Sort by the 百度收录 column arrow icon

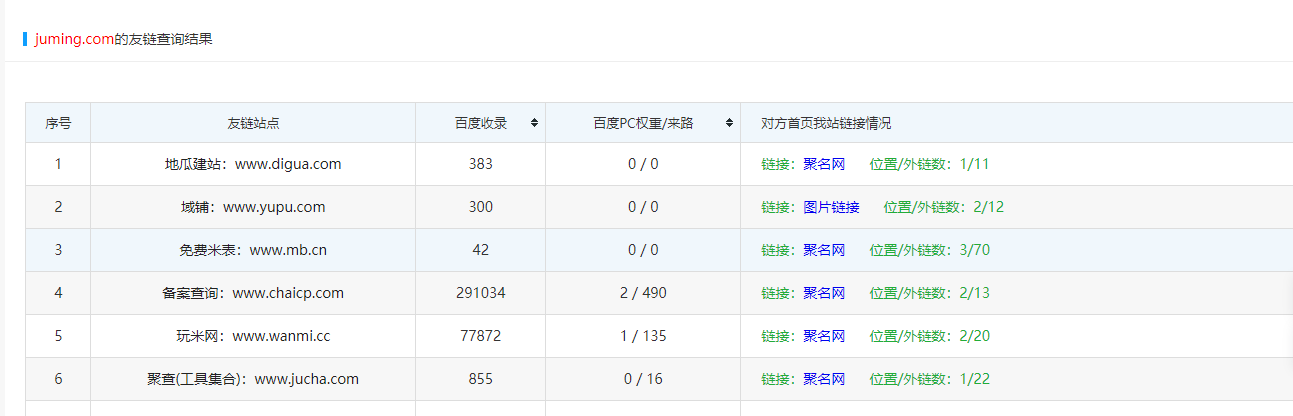(534, 123)
